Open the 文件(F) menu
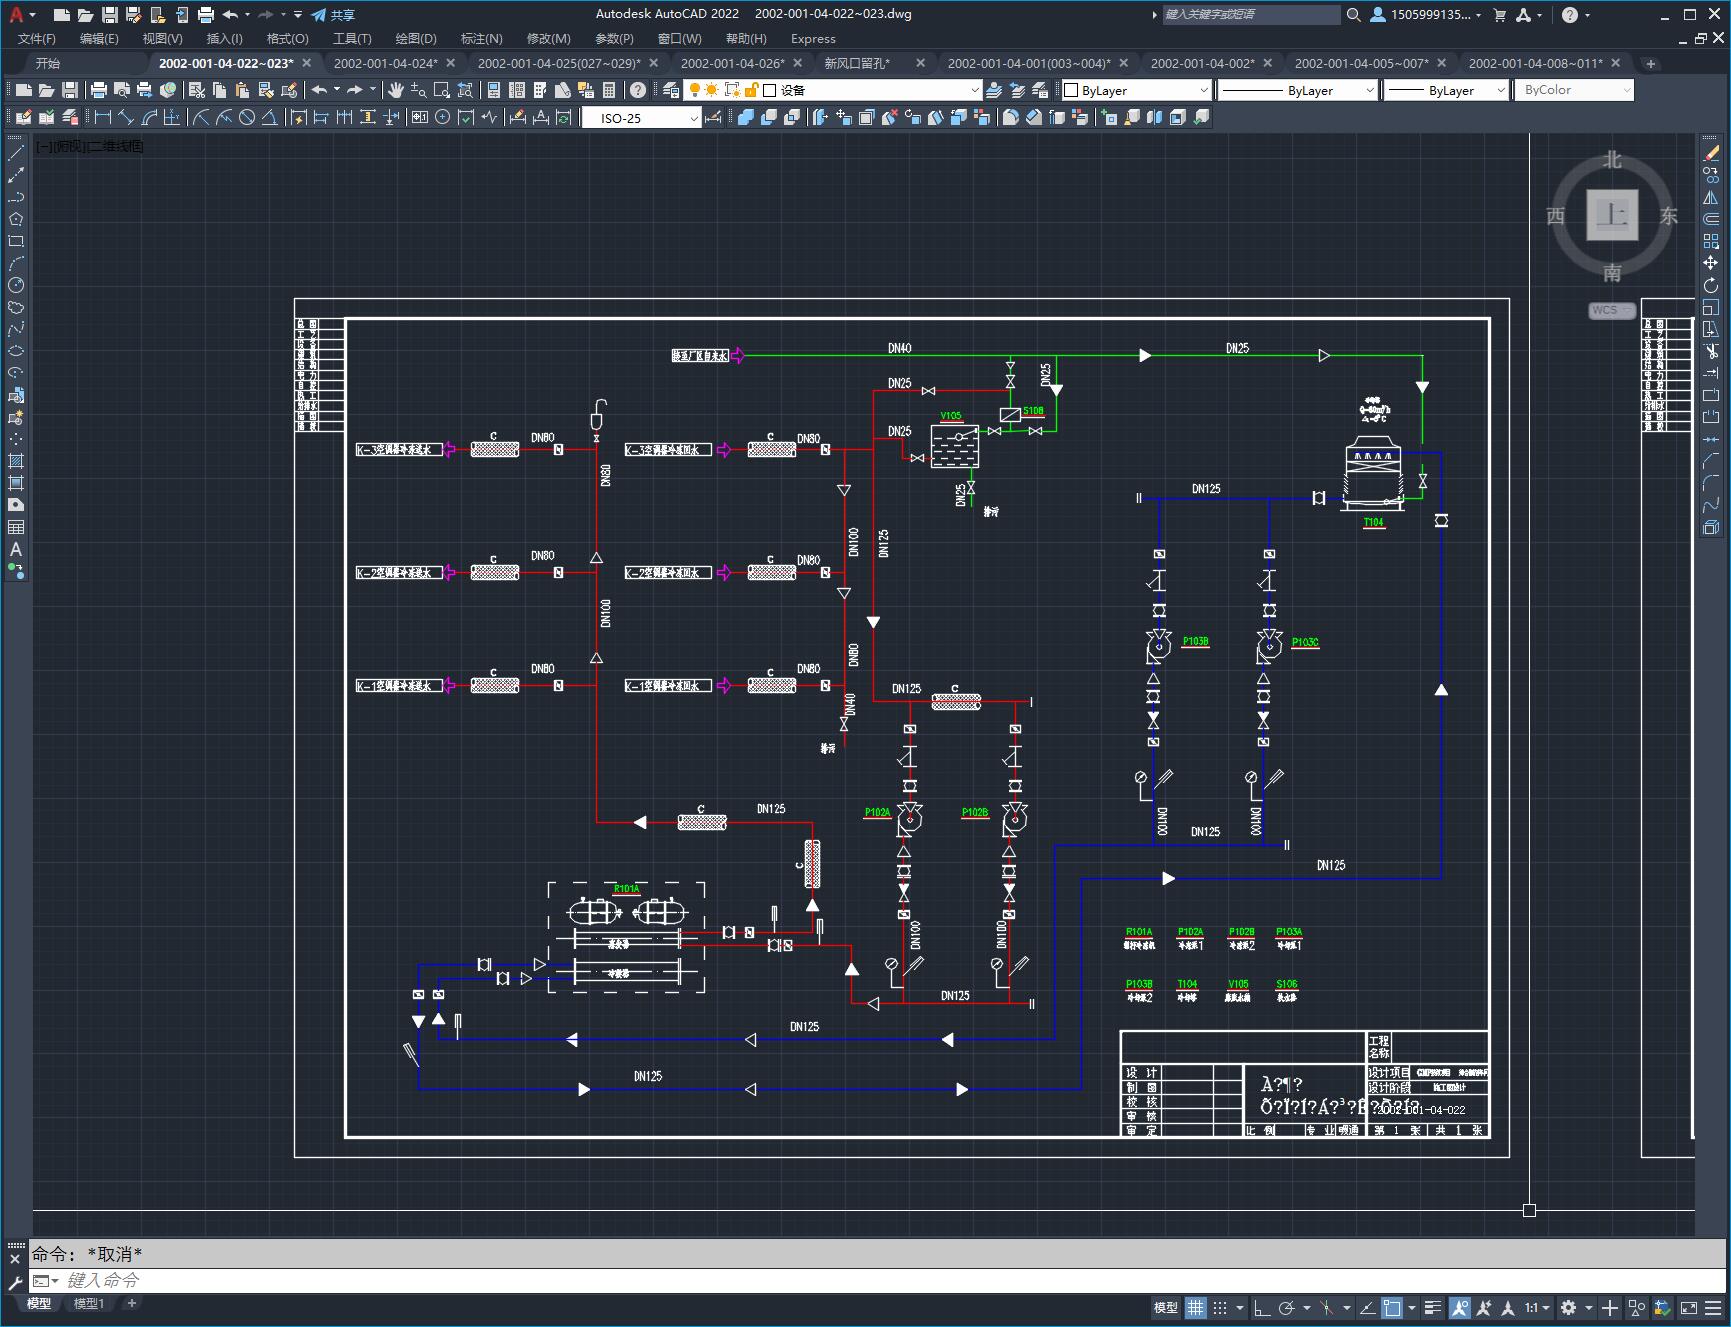 [x=37, y=38]
